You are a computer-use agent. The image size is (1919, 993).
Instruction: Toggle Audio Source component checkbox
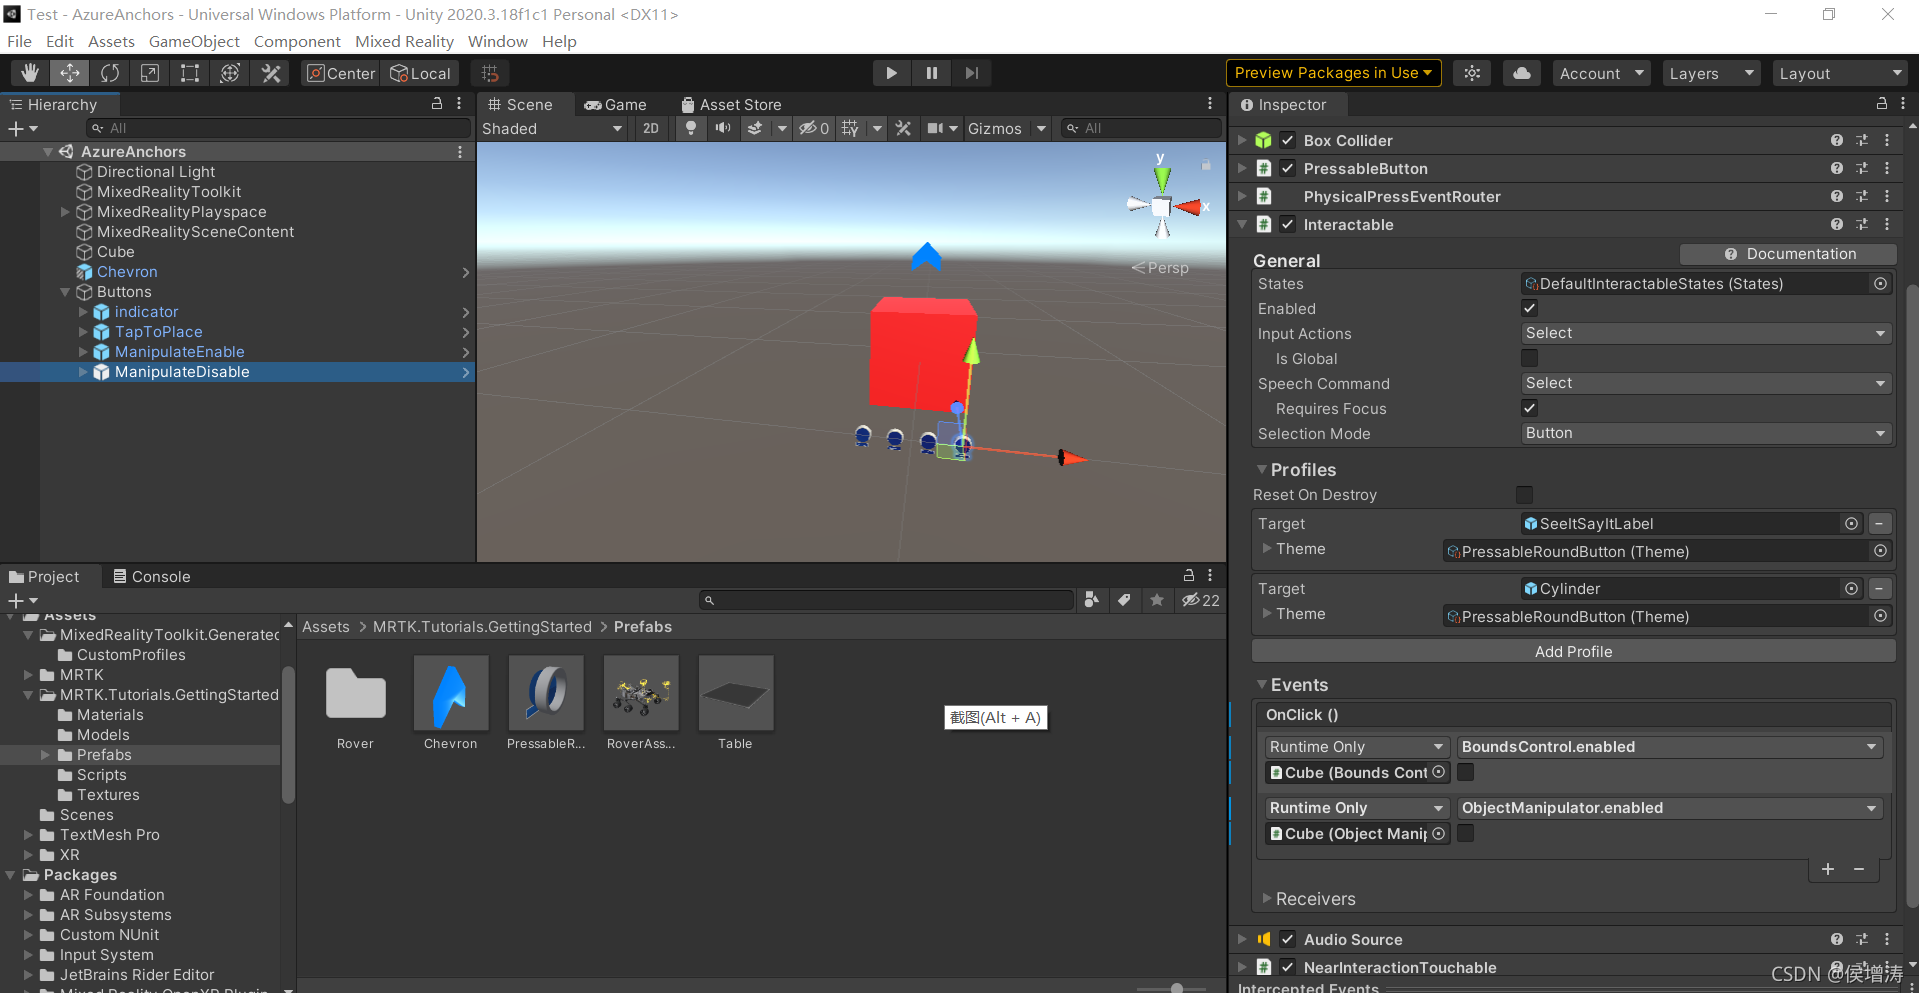(x=1288, y=940)
